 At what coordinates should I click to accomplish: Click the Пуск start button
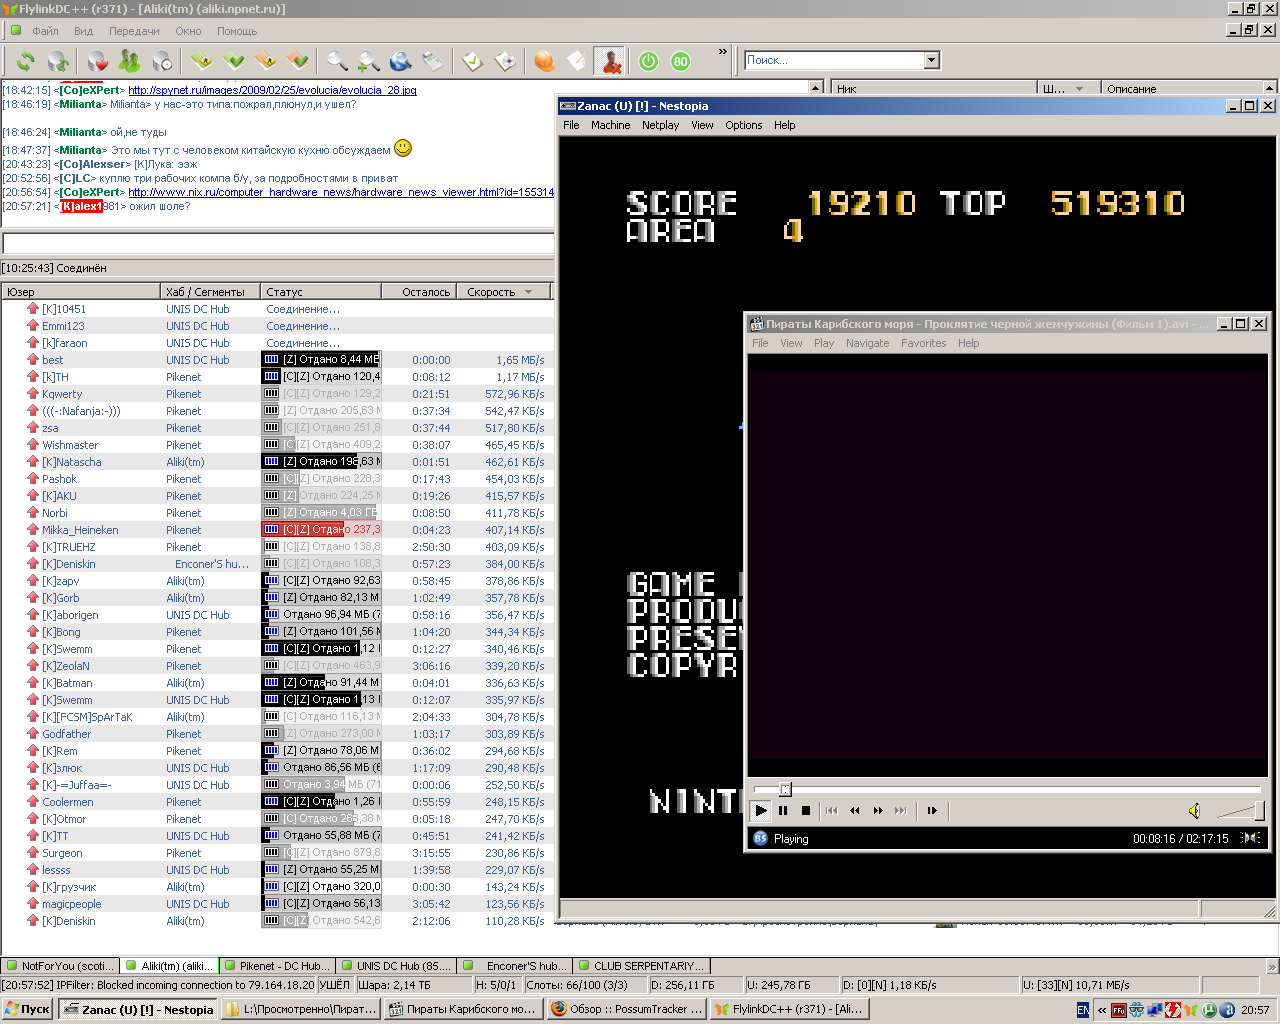coord(28,1010)
